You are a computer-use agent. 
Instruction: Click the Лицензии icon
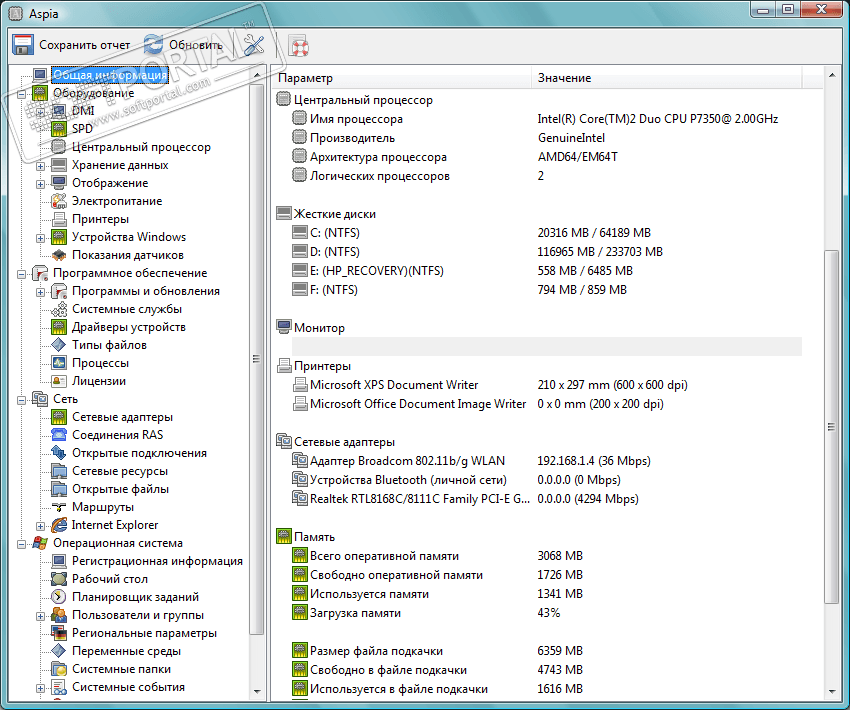click(59, 381)
